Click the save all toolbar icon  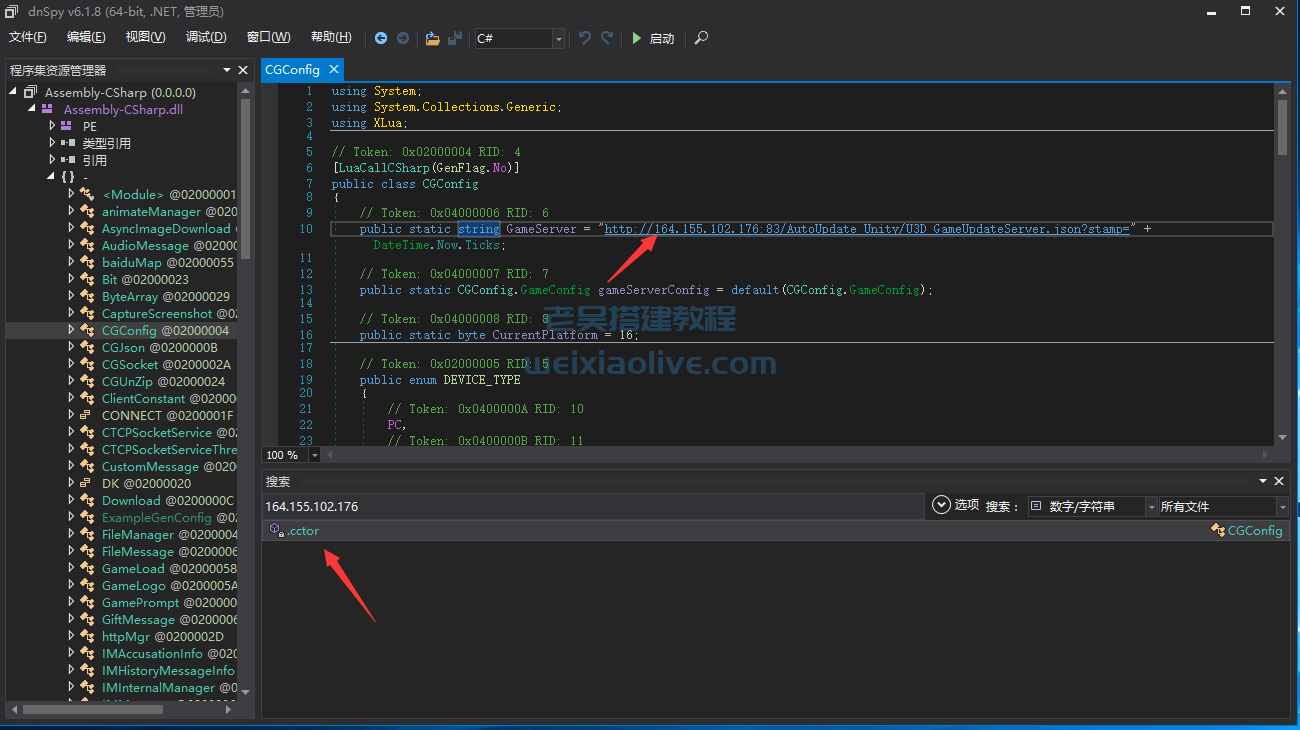coord(455,38)
